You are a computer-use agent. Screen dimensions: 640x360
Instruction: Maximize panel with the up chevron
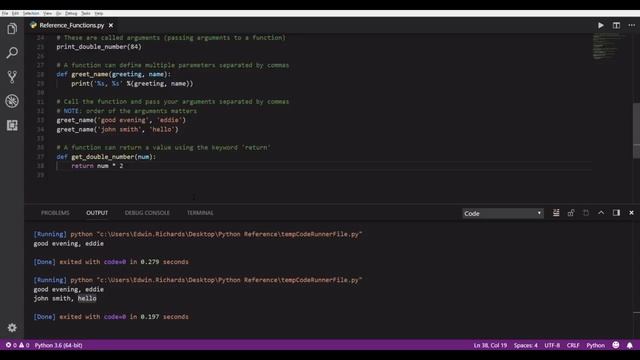[601, 213]
